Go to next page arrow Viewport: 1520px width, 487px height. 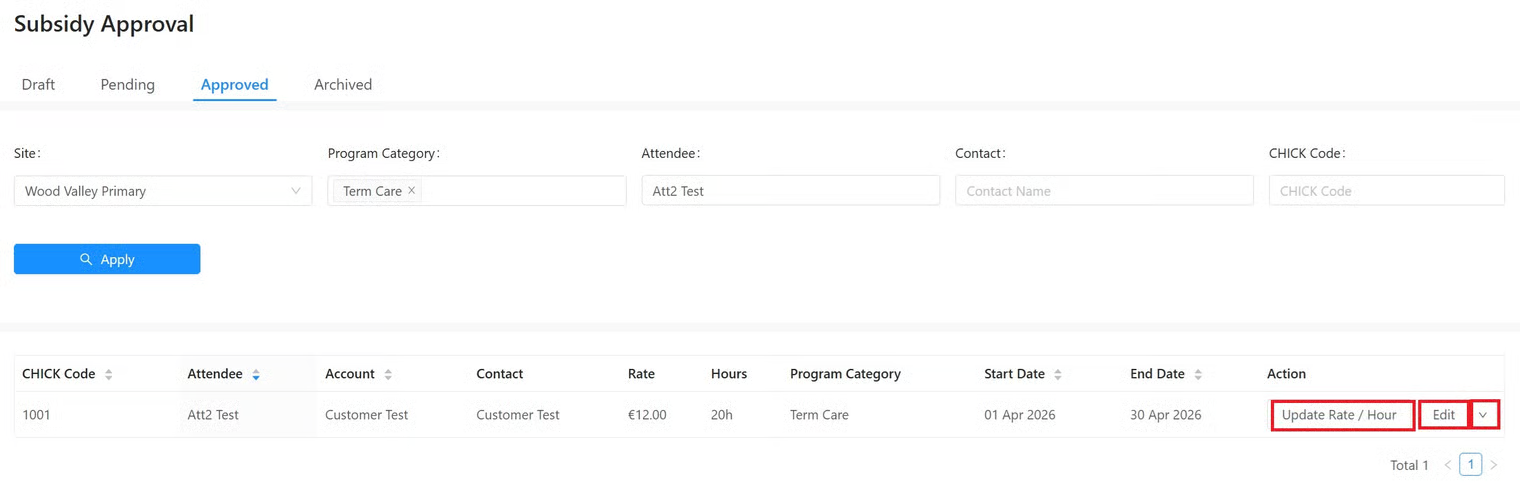pos(1494,465)
